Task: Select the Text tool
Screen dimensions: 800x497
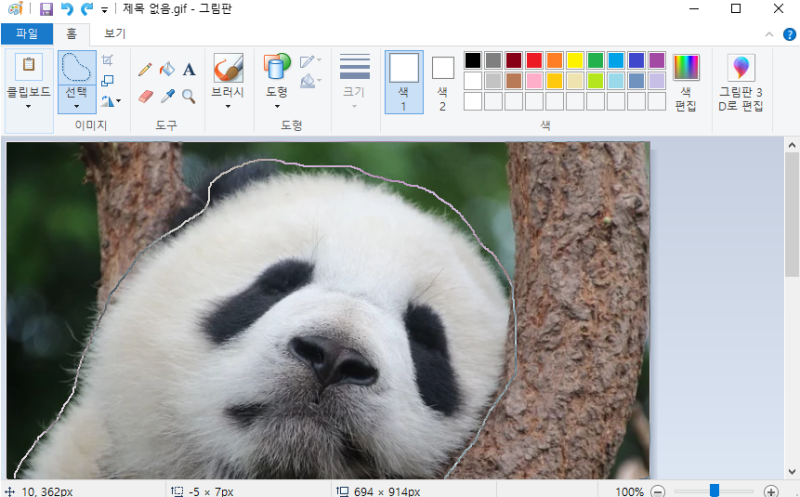Action: click(x=189, y=69)
